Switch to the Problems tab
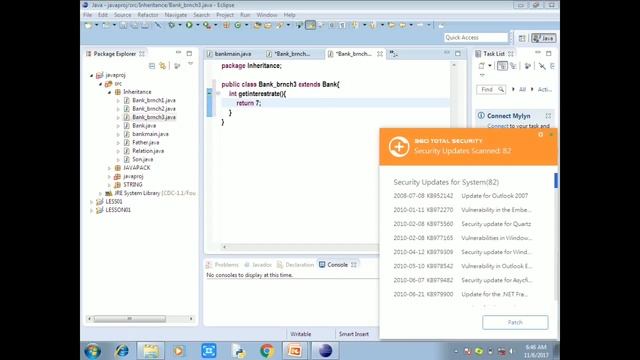Image resolution: width=640 pixels, height=360 pixels. [x=222, y=265]
